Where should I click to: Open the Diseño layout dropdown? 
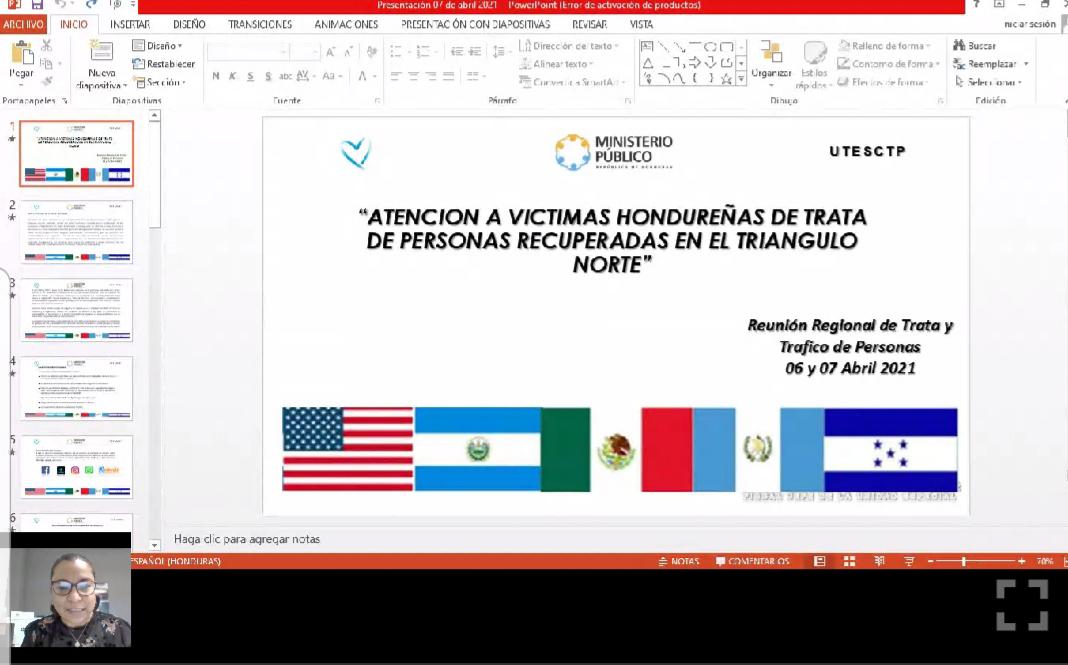pos(158,46)
